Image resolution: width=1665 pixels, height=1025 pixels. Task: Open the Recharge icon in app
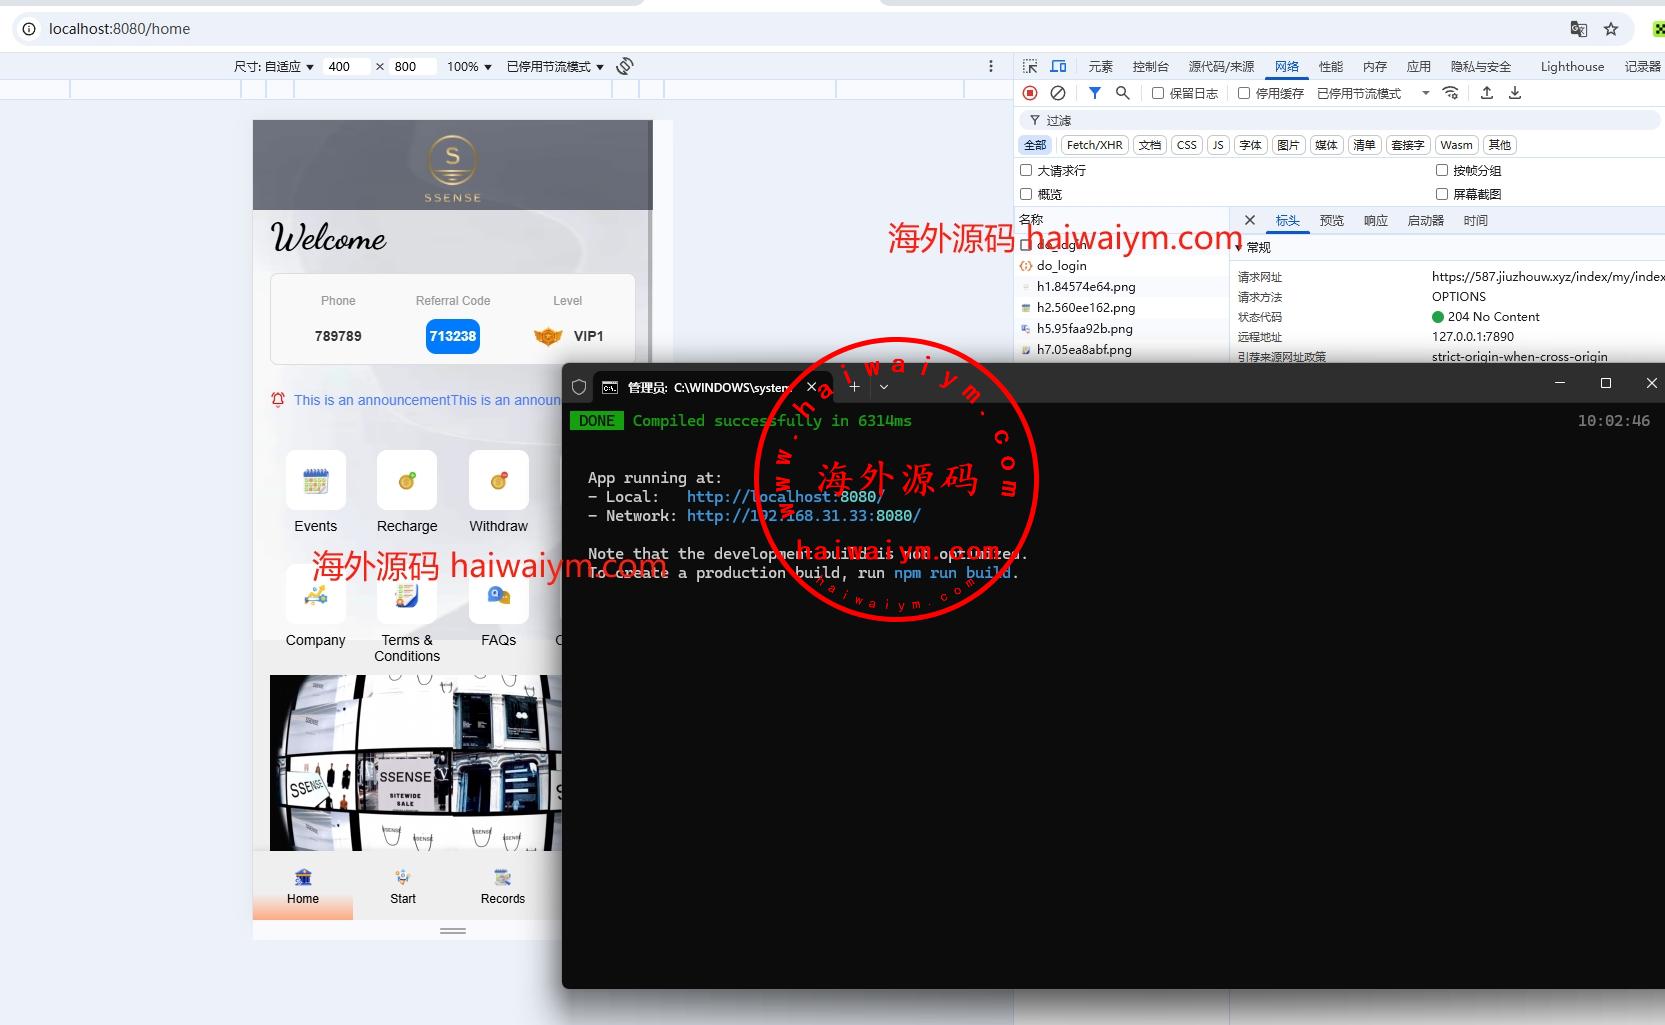point(407,481)
